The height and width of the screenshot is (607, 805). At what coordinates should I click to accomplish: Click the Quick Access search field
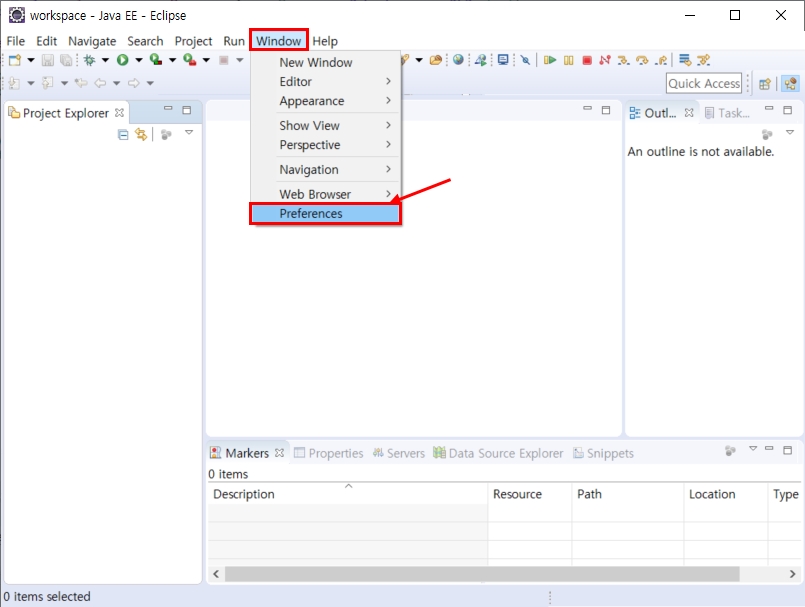click(x=704, y=83)
